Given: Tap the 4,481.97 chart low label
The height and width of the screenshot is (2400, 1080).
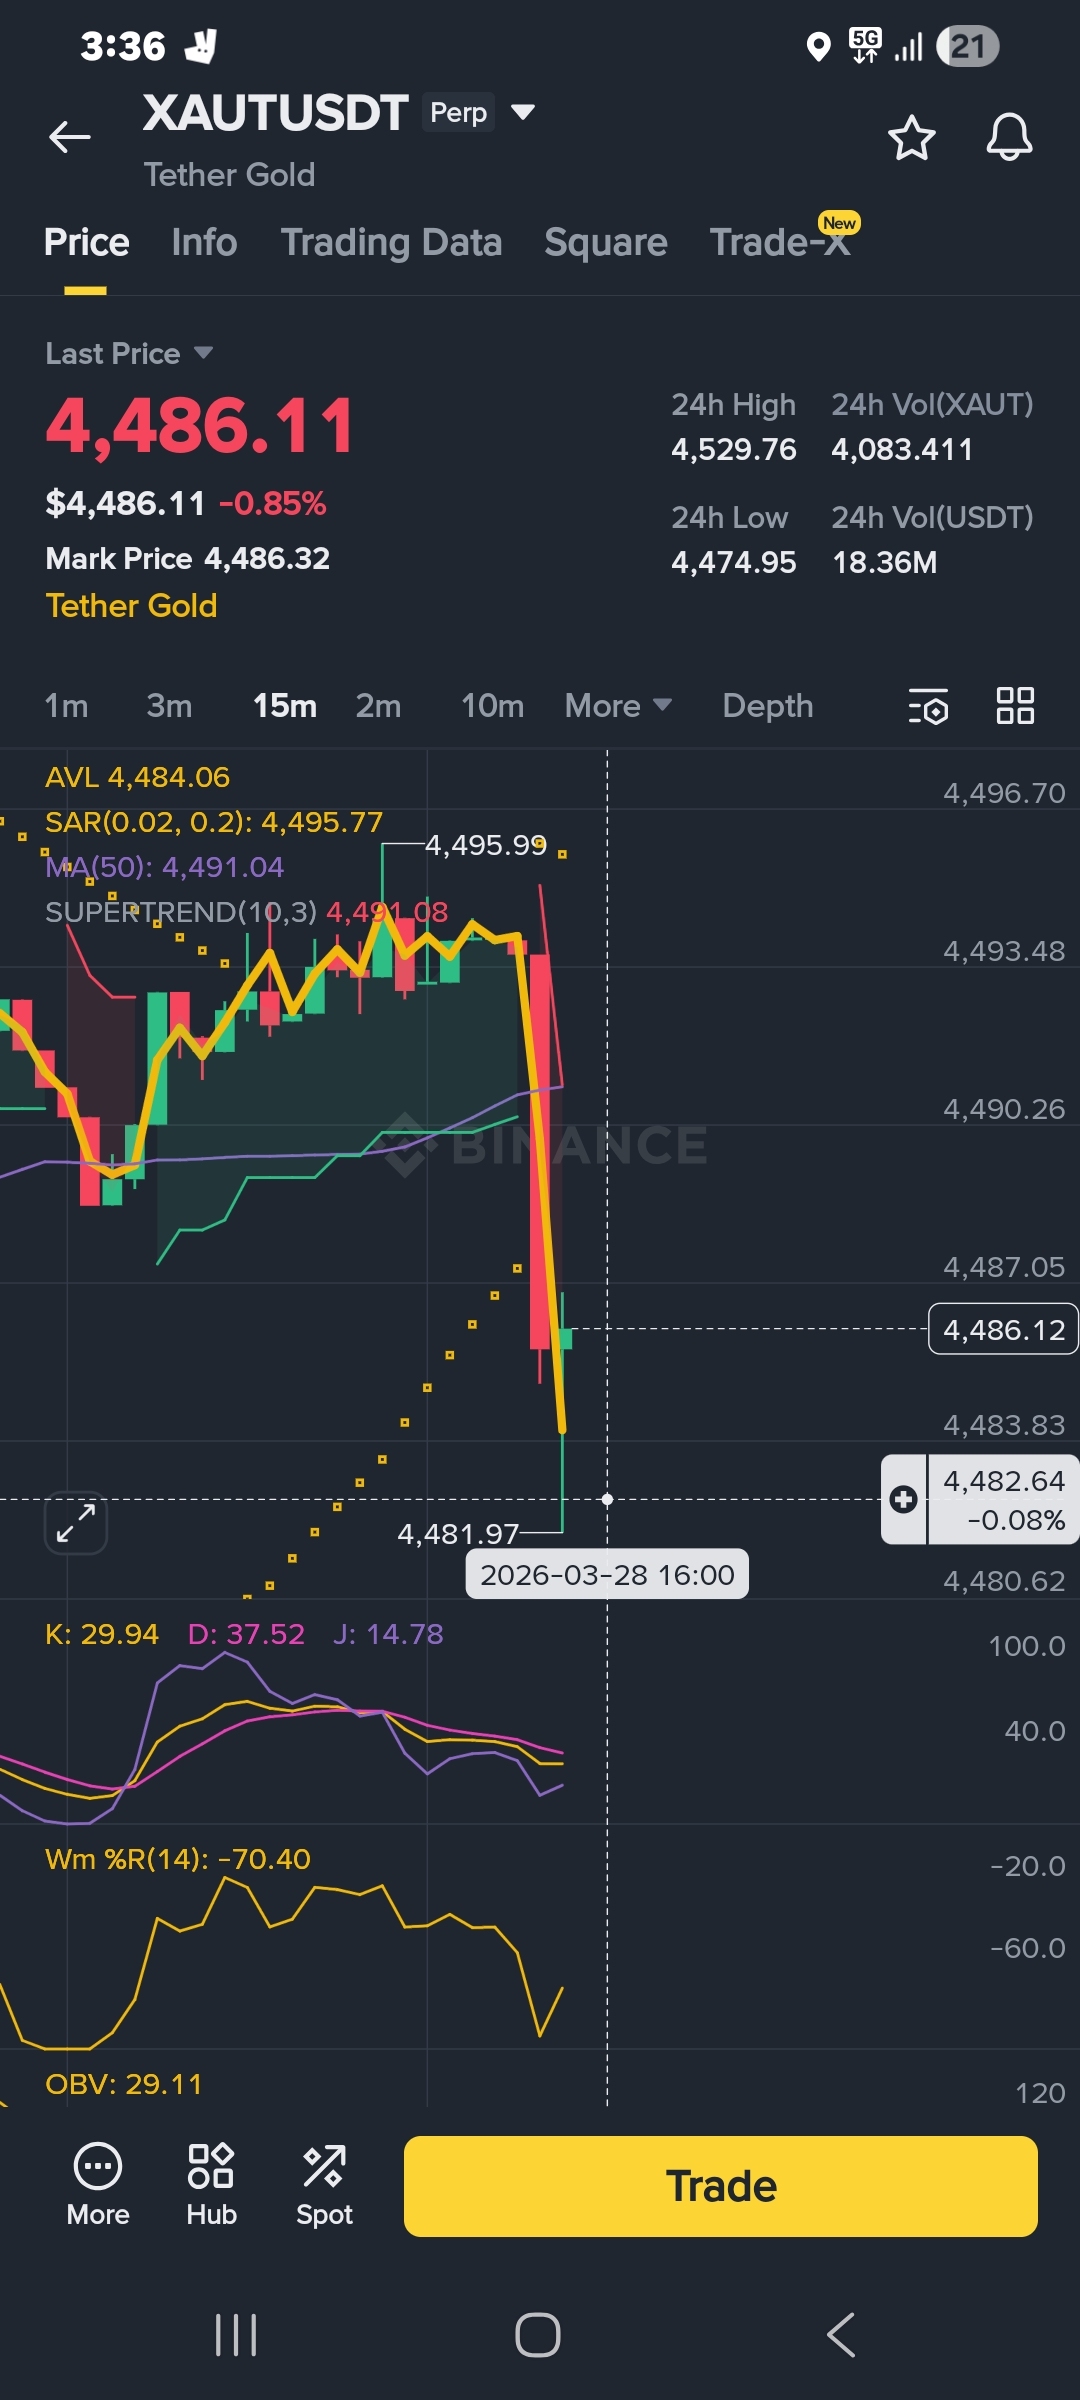Looking at the screenshot, I should pyautogui.click(x=458, y=1534).
